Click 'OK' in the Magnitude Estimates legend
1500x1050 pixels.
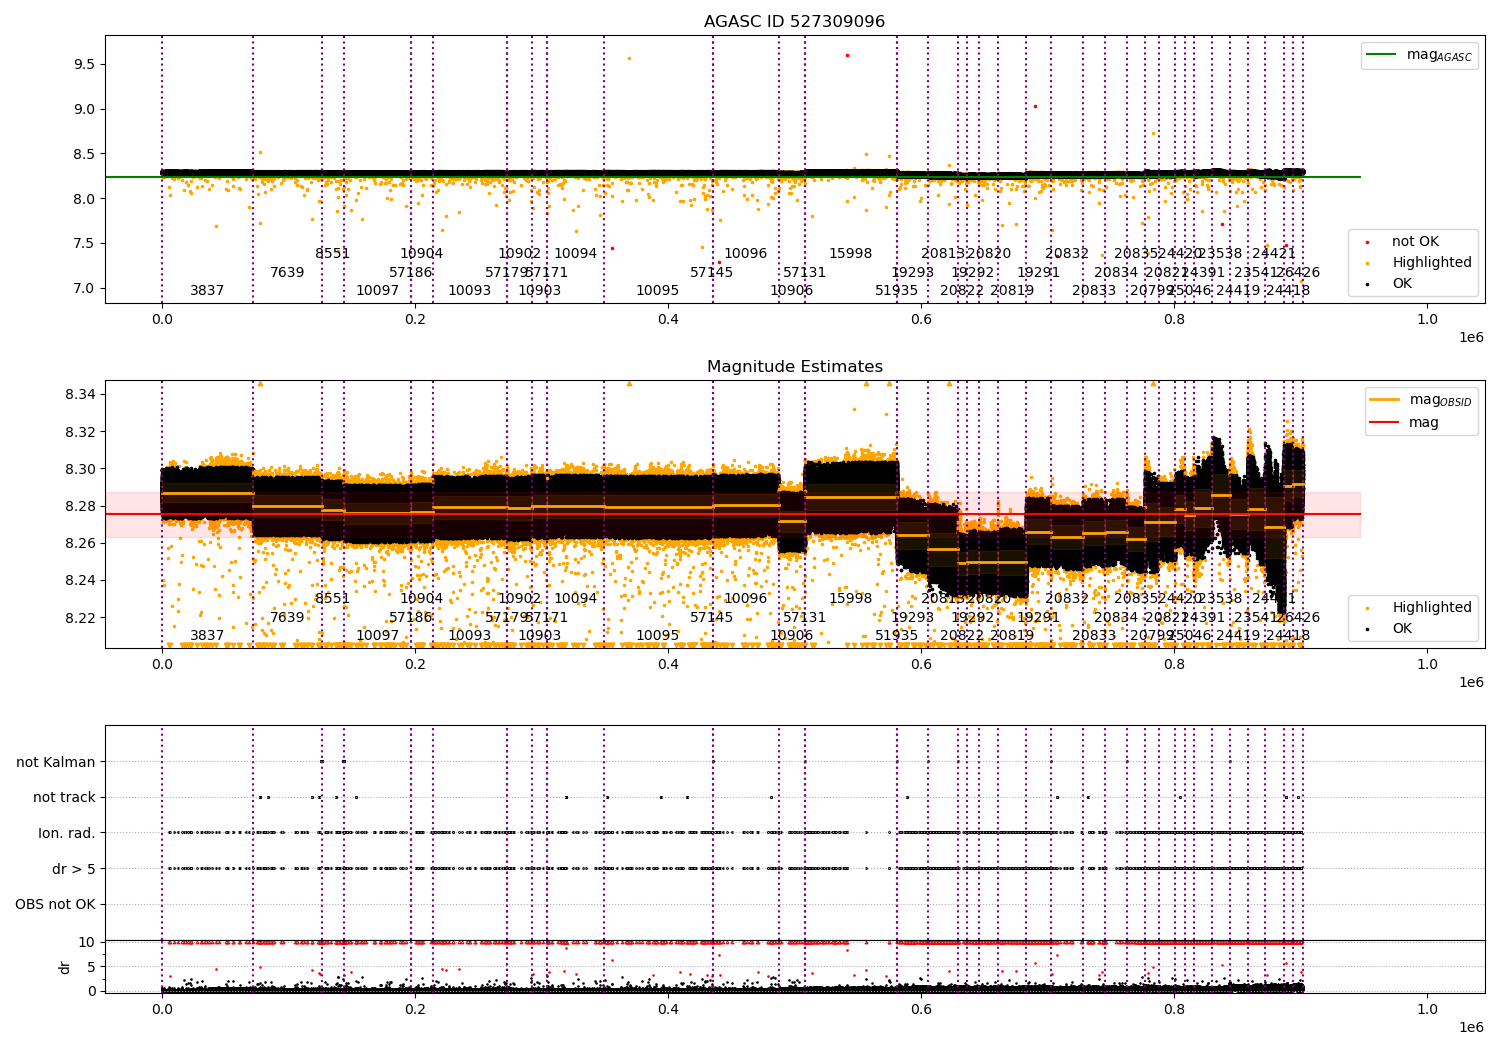click(1402, 629)
